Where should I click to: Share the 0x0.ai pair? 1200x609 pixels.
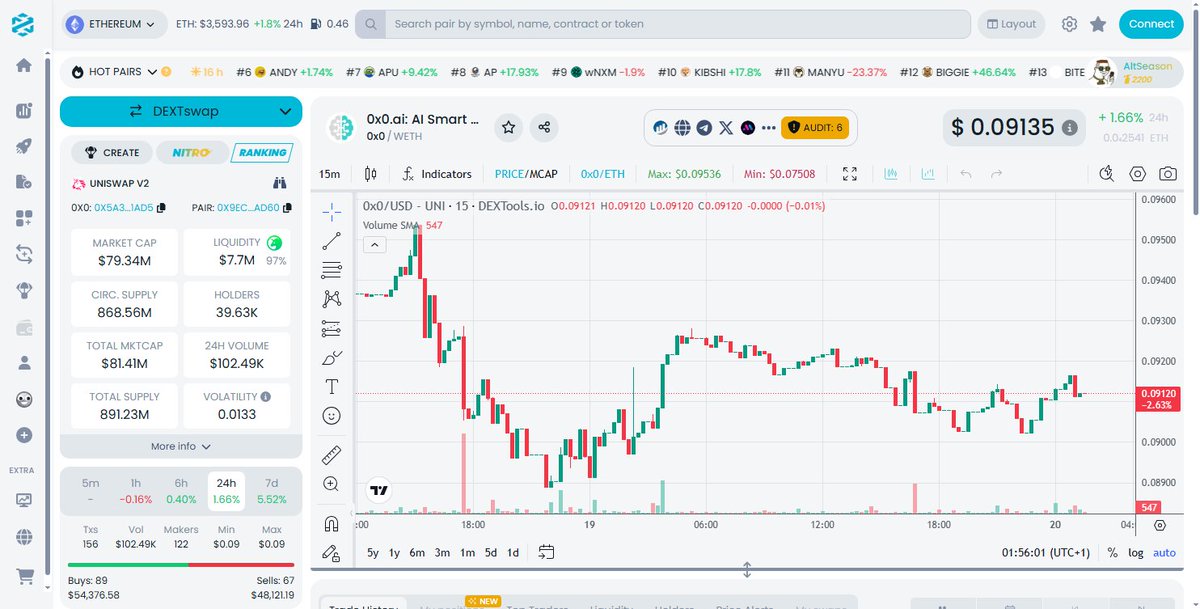pos(544,127)
